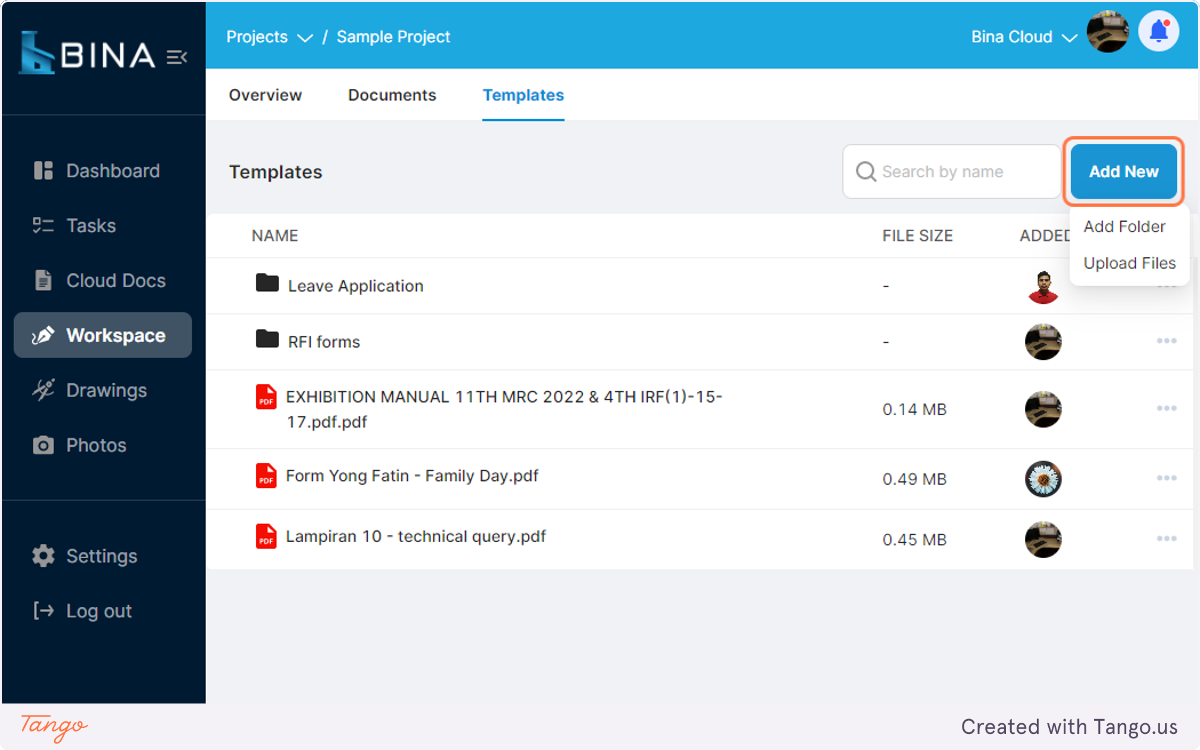Click the search magnifier icon

click(x=866, y=172)
